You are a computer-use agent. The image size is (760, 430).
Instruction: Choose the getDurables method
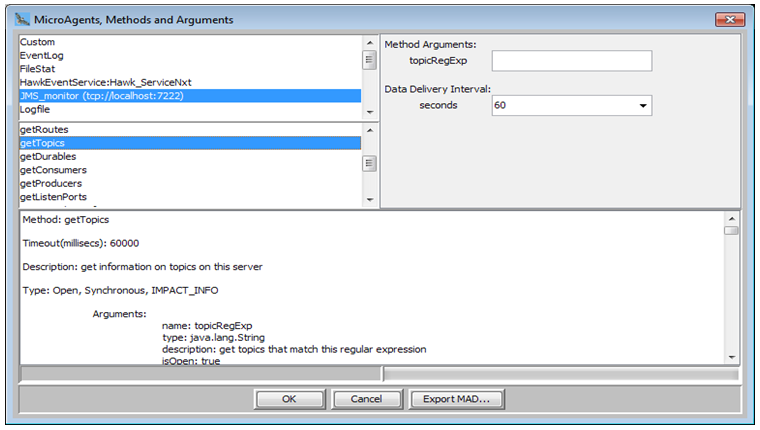190,157
